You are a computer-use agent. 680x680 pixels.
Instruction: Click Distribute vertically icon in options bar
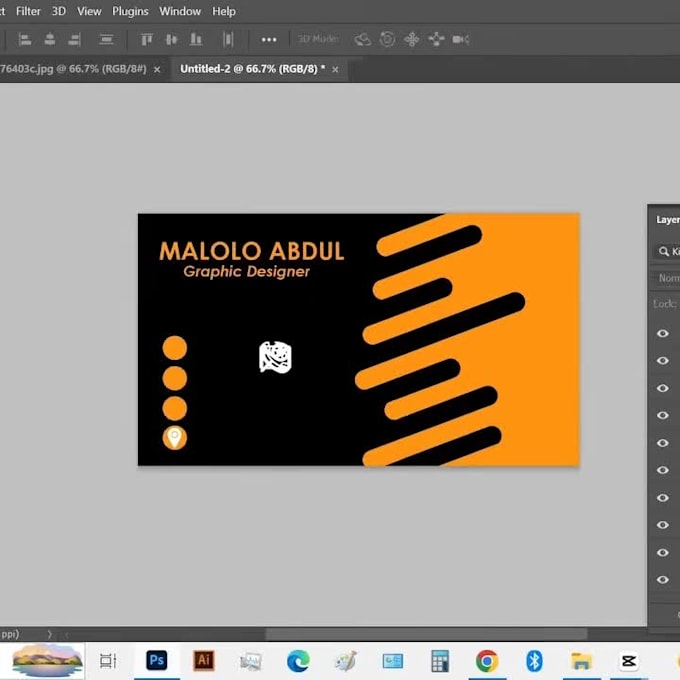106,40
